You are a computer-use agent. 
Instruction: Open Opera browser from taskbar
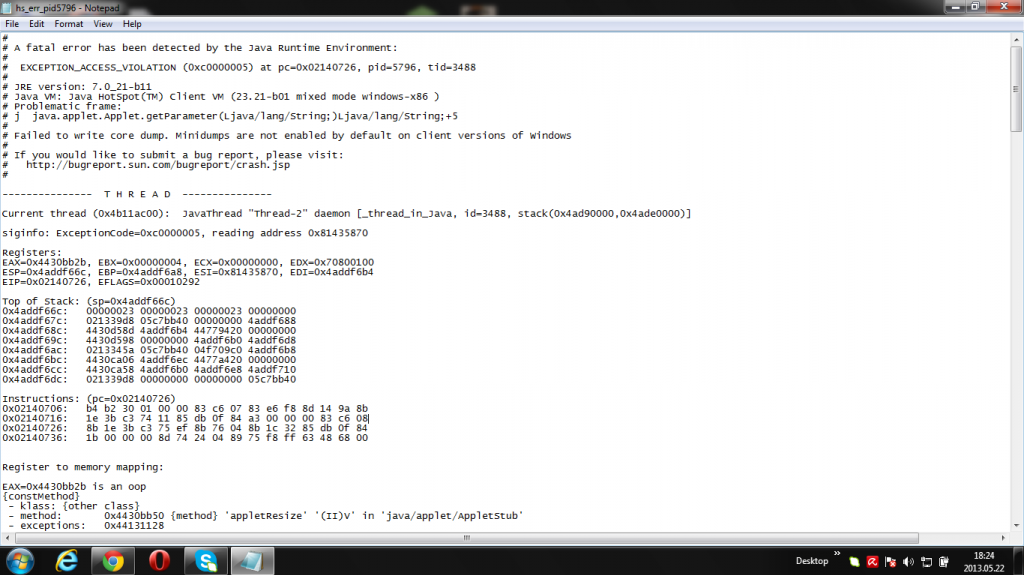159,561
